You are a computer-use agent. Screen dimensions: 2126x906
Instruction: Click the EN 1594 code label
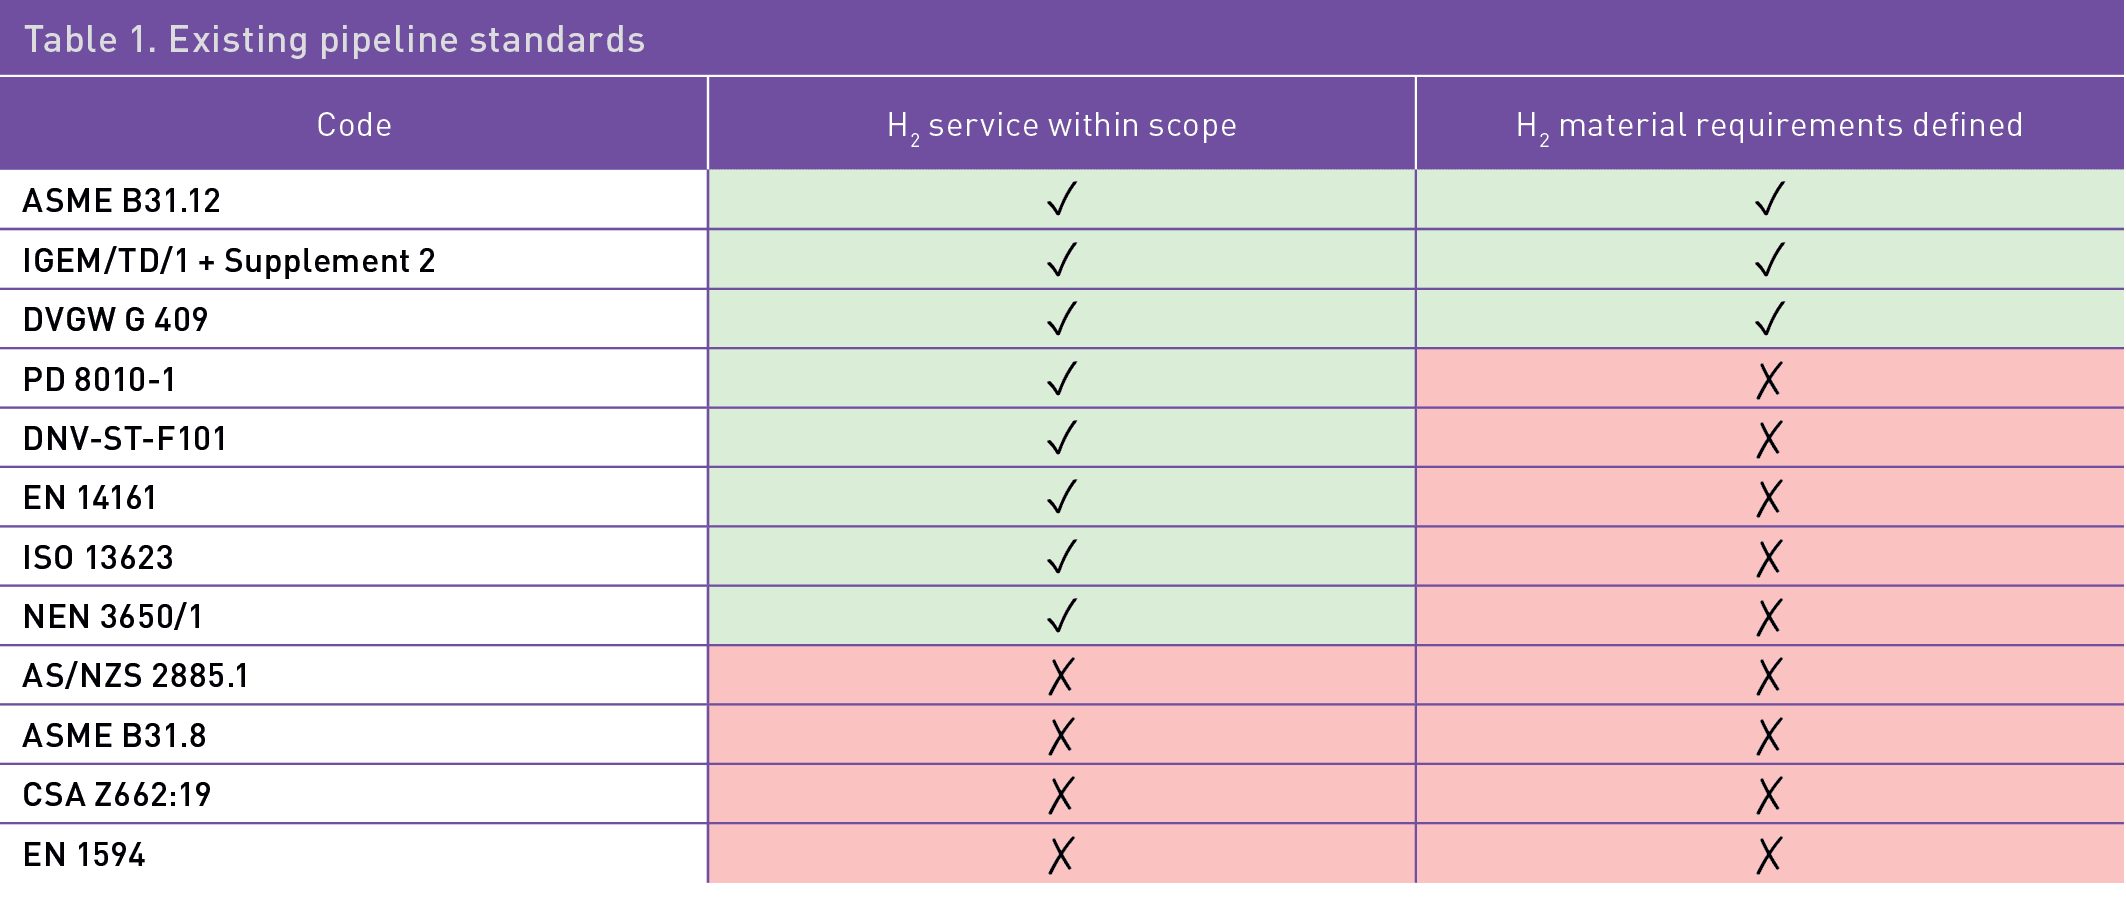click(x=84, y=855)
